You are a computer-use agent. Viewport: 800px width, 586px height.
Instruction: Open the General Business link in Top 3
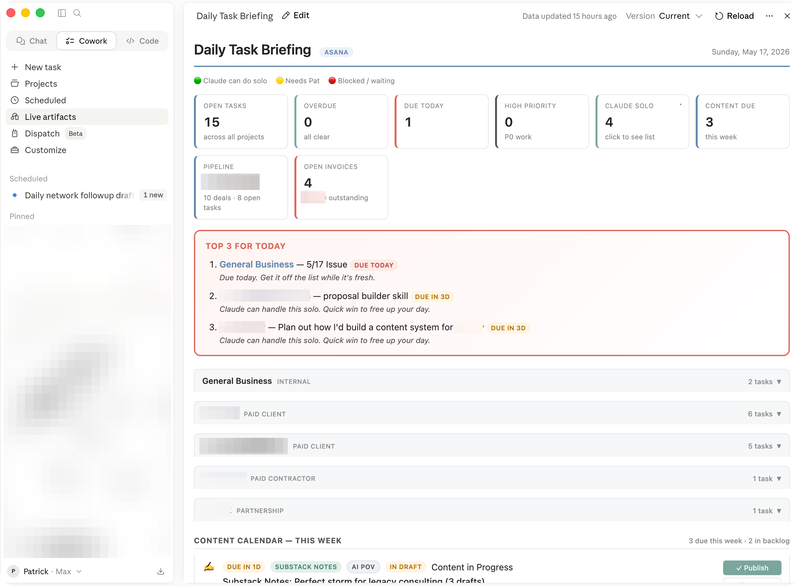256,264
